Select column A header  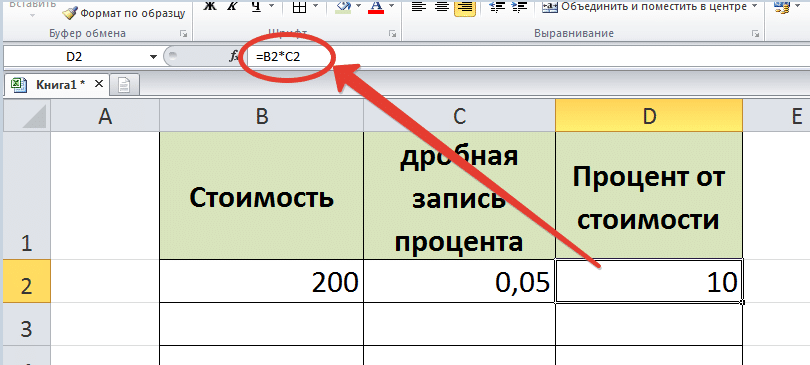105,116
